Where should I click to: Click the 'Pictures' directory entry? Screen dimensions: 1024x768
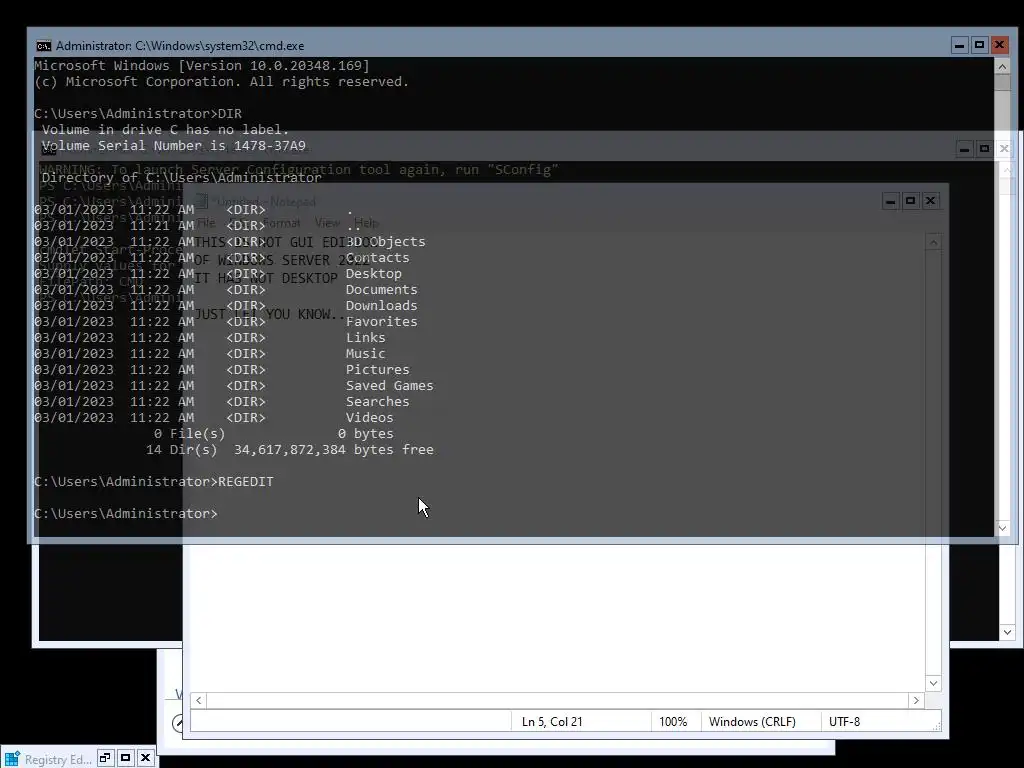click(x=377, y=370)
